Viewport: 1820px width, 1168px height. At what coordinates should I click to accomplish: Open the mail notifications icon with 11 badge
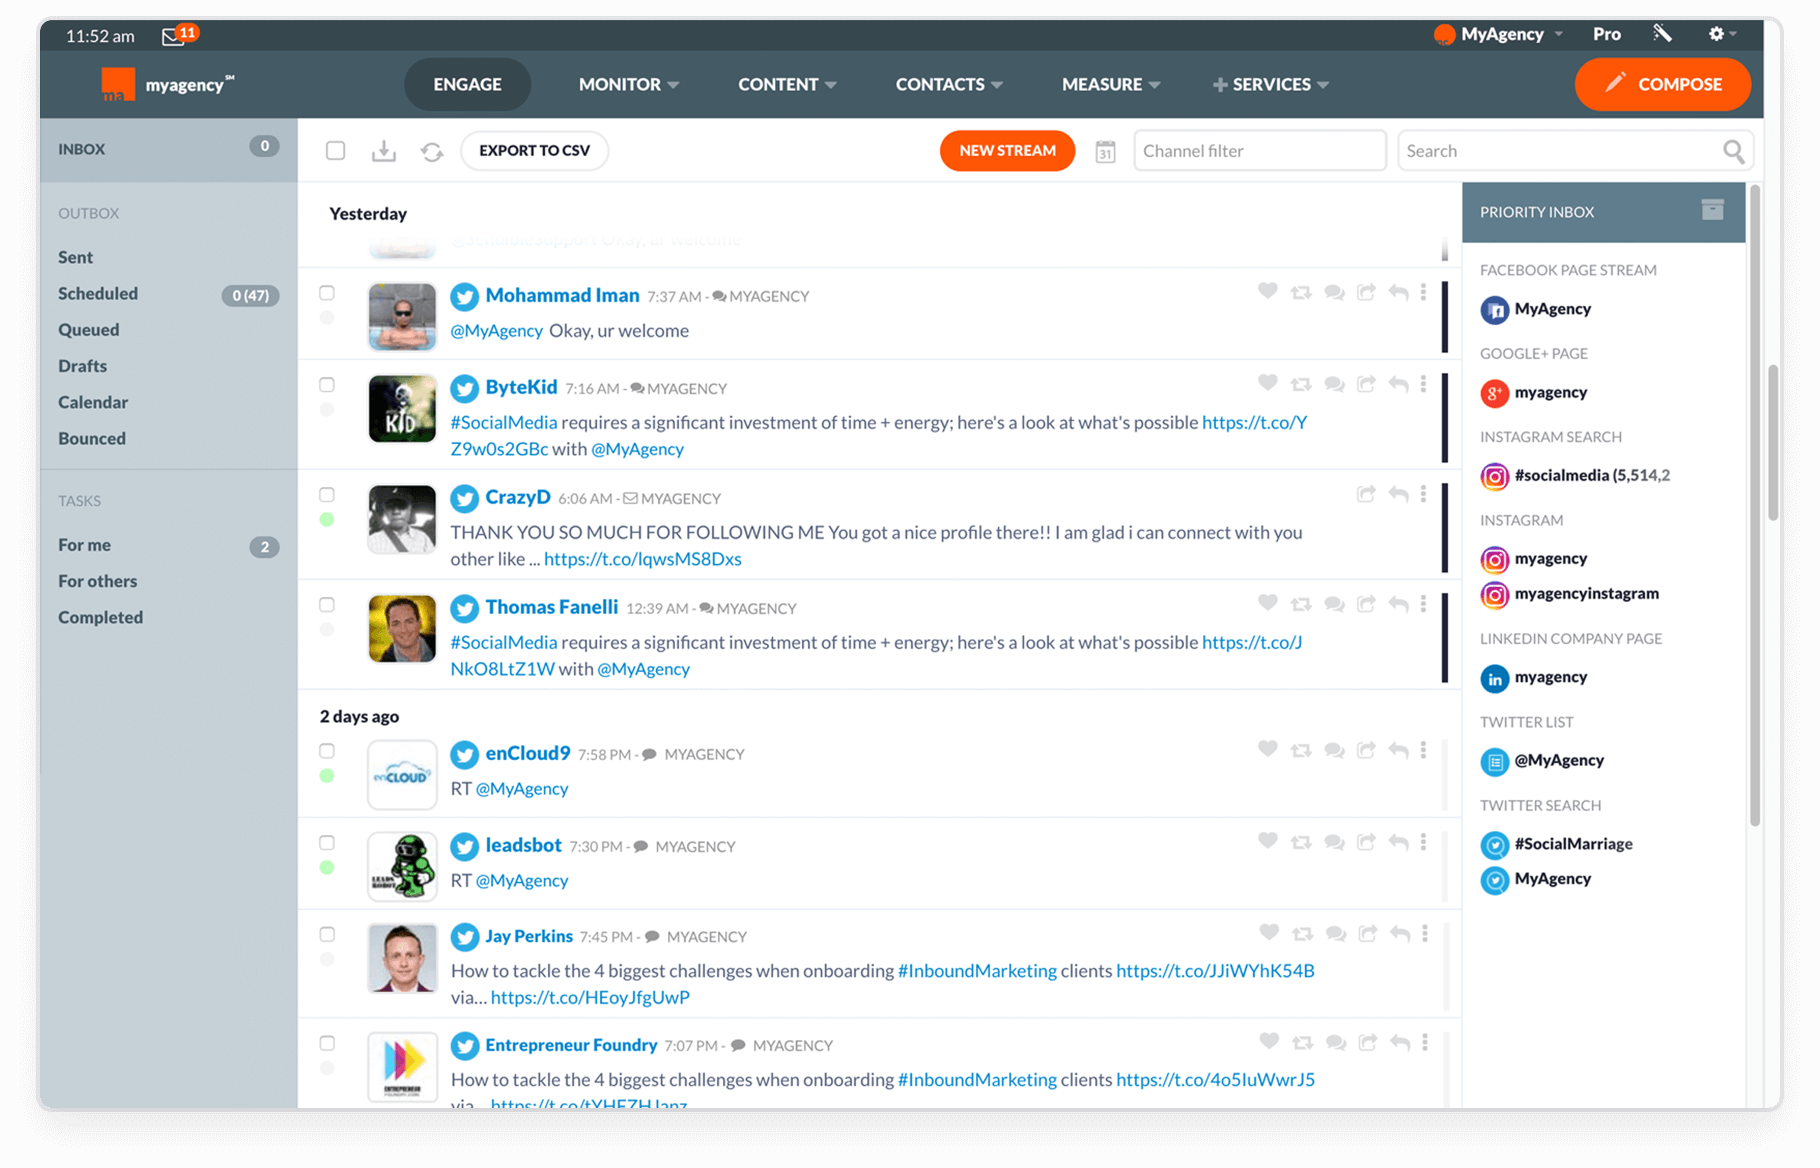tap(179, 35)
